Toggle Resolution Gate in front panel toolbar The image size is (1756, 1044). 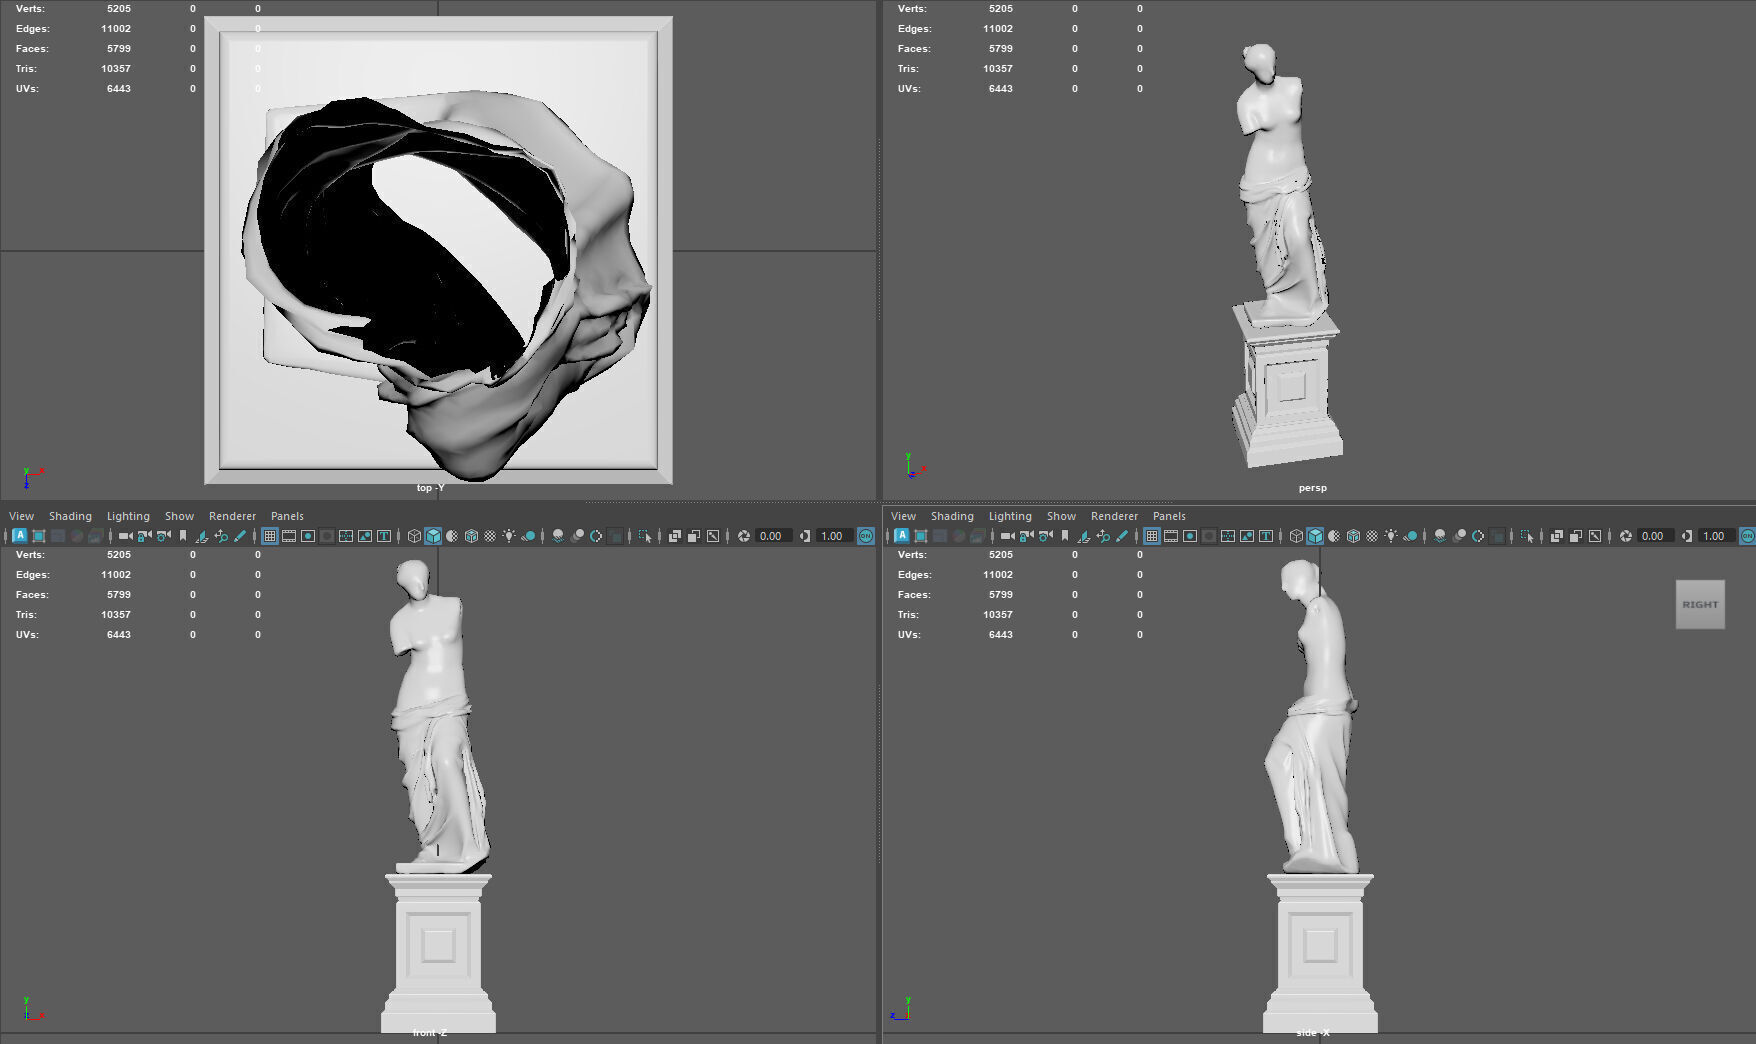(308, 536)
